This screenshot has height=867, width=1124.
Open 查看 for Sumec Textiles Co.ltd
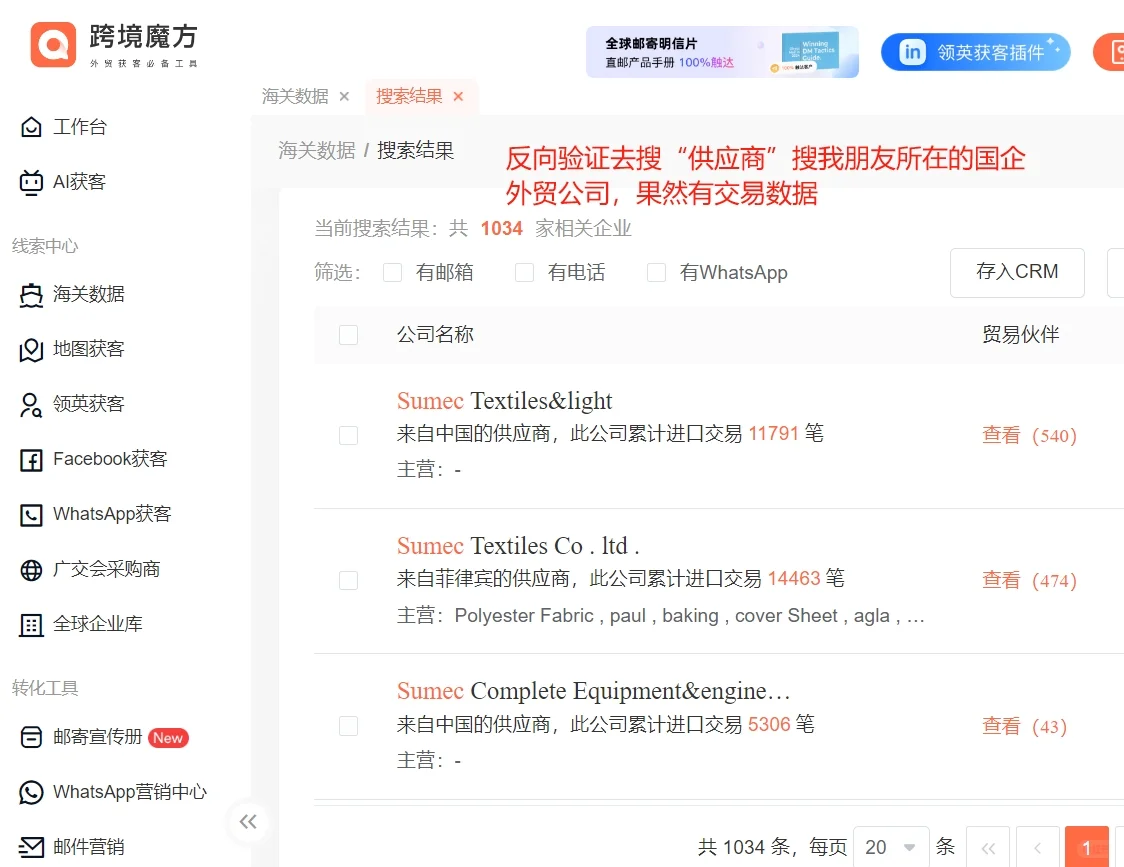pyautogui.click(x=1001, y=580)
